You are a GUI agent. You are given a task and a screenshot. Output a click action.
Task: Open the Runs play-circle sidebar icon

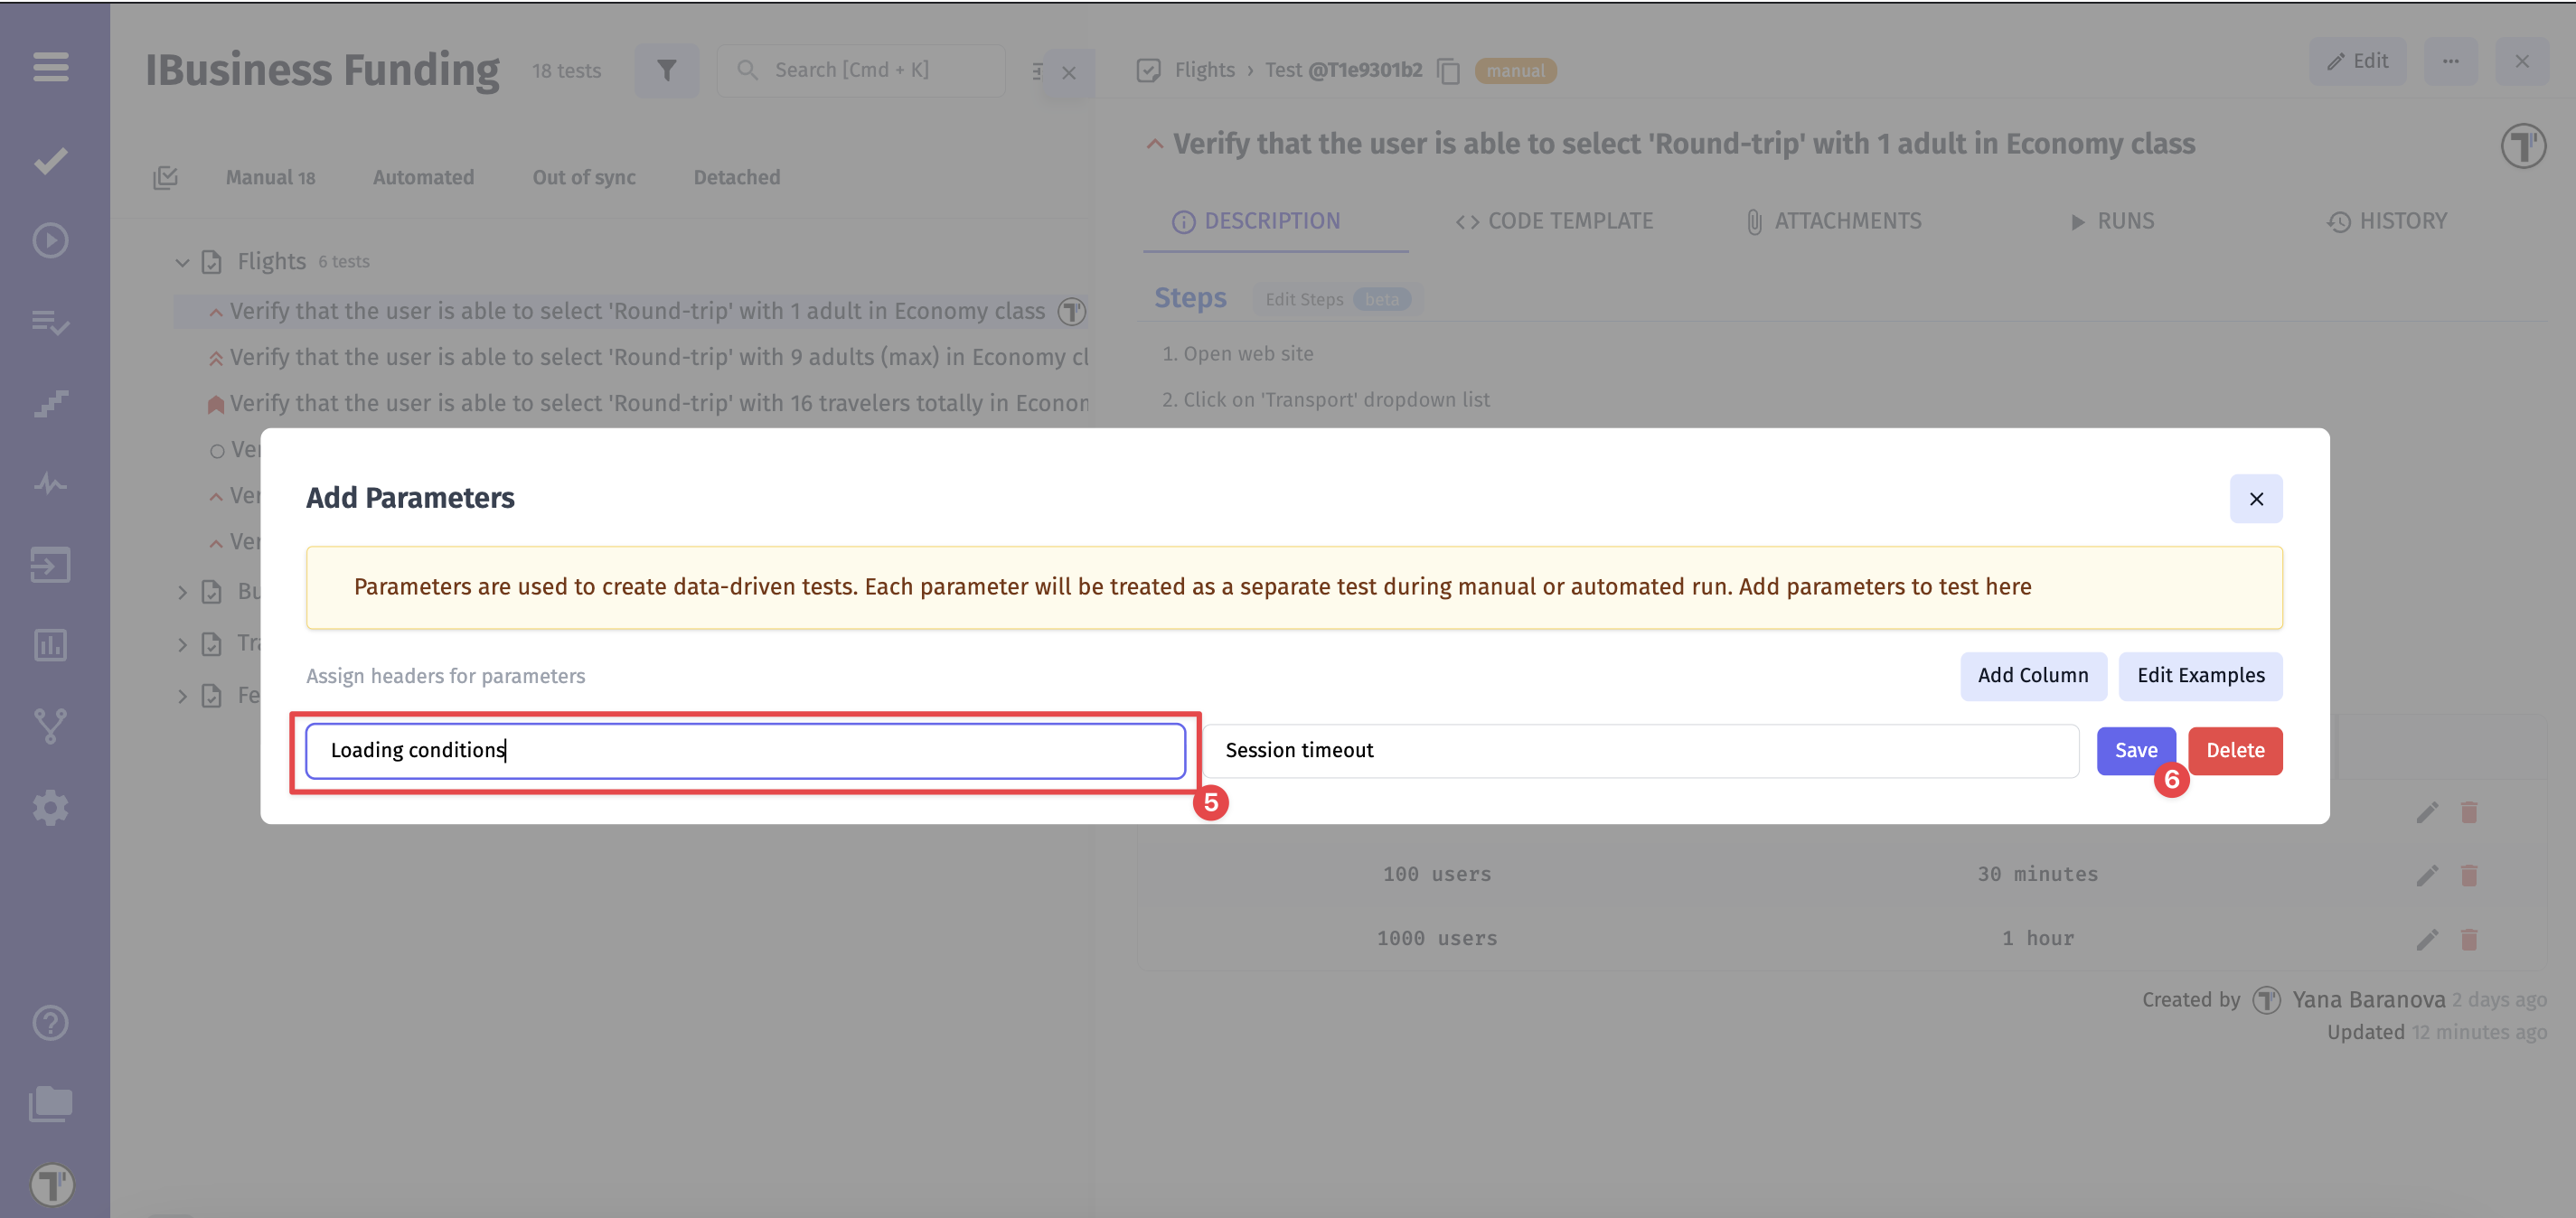[x=50, y=241]
